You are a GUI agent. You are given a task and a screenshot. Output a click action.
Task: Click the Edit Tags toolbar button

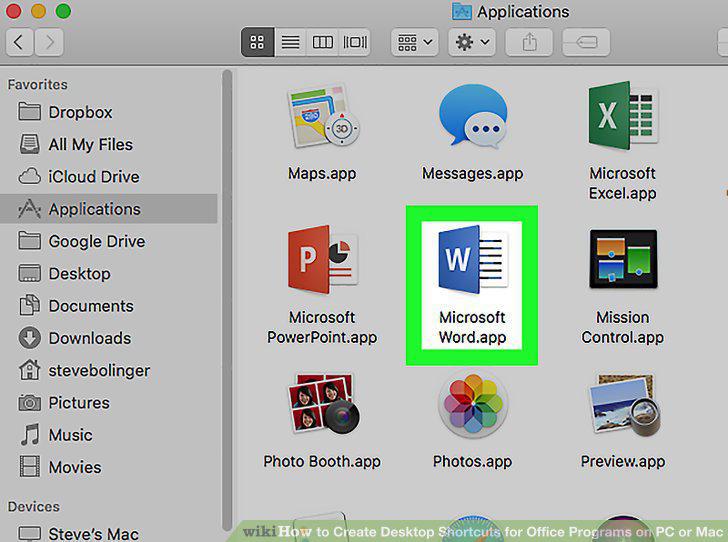click(x=586, y=42)
